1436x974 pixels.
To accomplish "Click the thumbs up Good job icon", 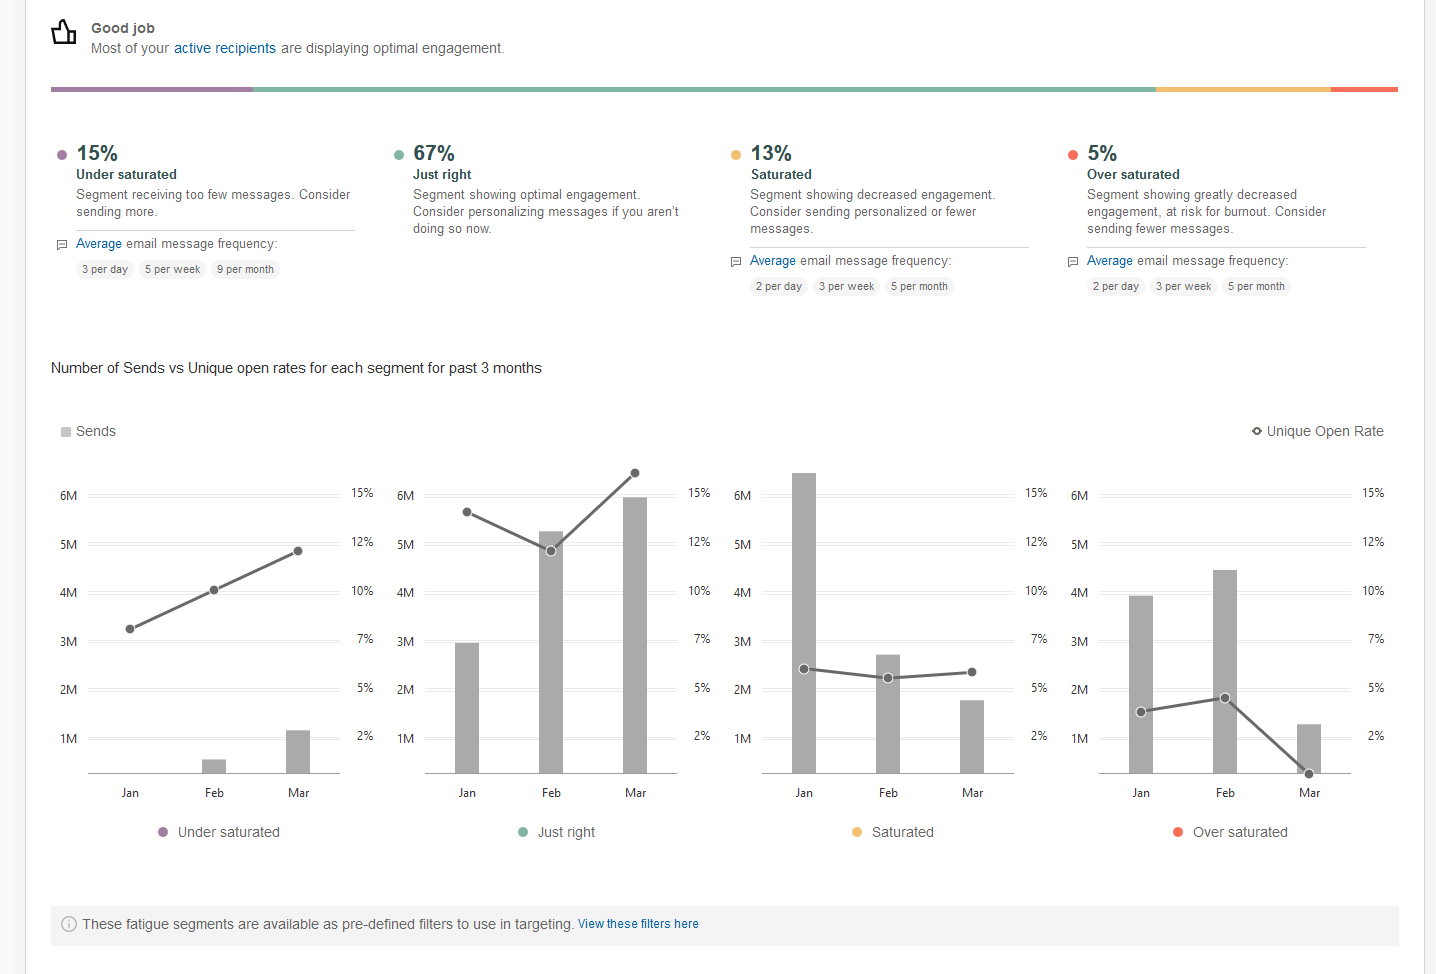I will [64, 33].
